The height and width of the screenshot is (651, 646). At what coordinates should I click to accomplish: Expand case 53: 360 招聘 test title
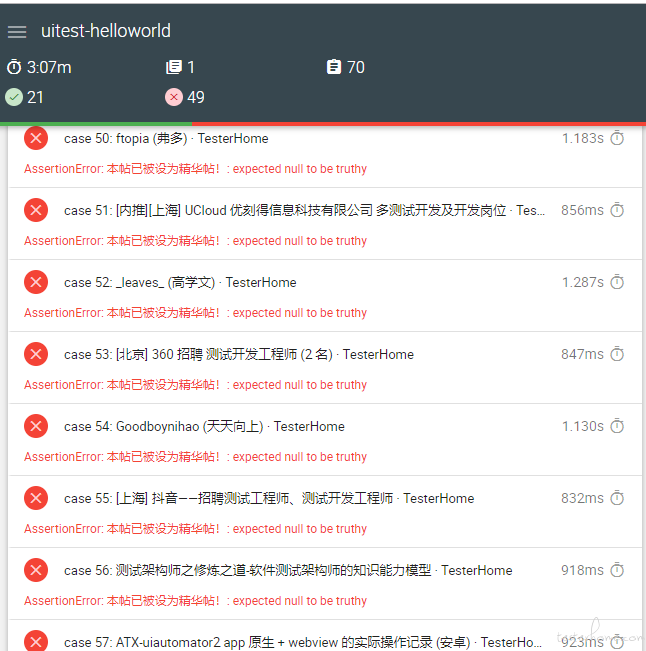click(239, 354)
